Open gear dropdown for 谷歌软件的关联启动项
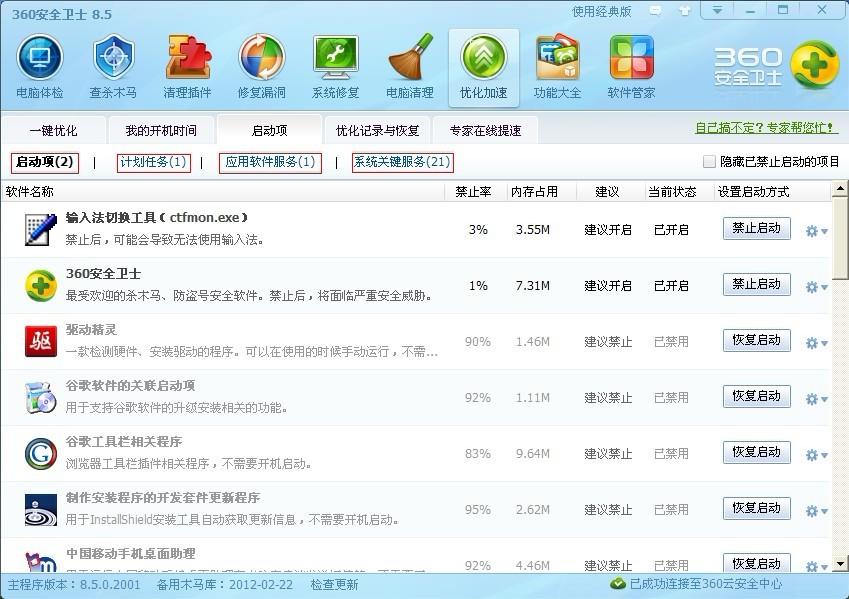Screen dimensions: 849x599 click(x=817, y=399)
